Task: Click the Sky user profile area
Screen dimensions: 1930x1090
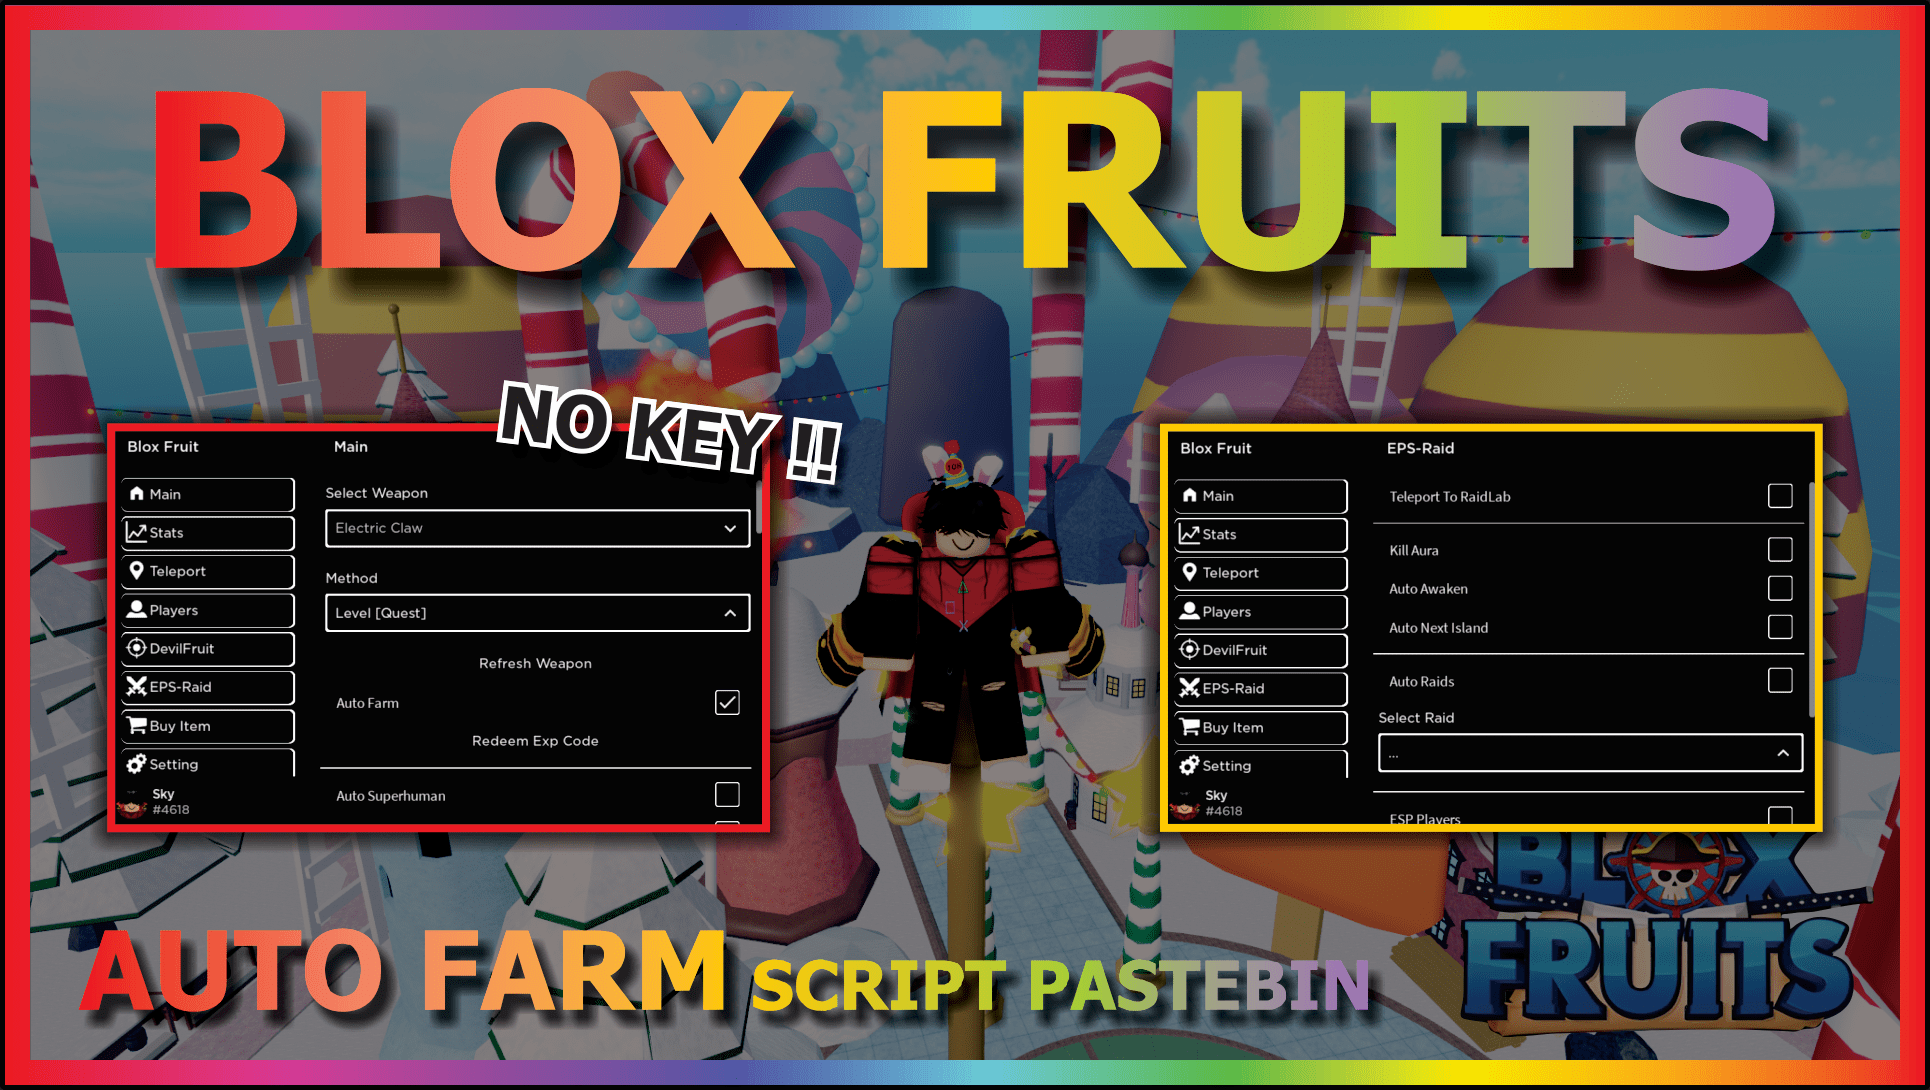Action: coord(174,809)
